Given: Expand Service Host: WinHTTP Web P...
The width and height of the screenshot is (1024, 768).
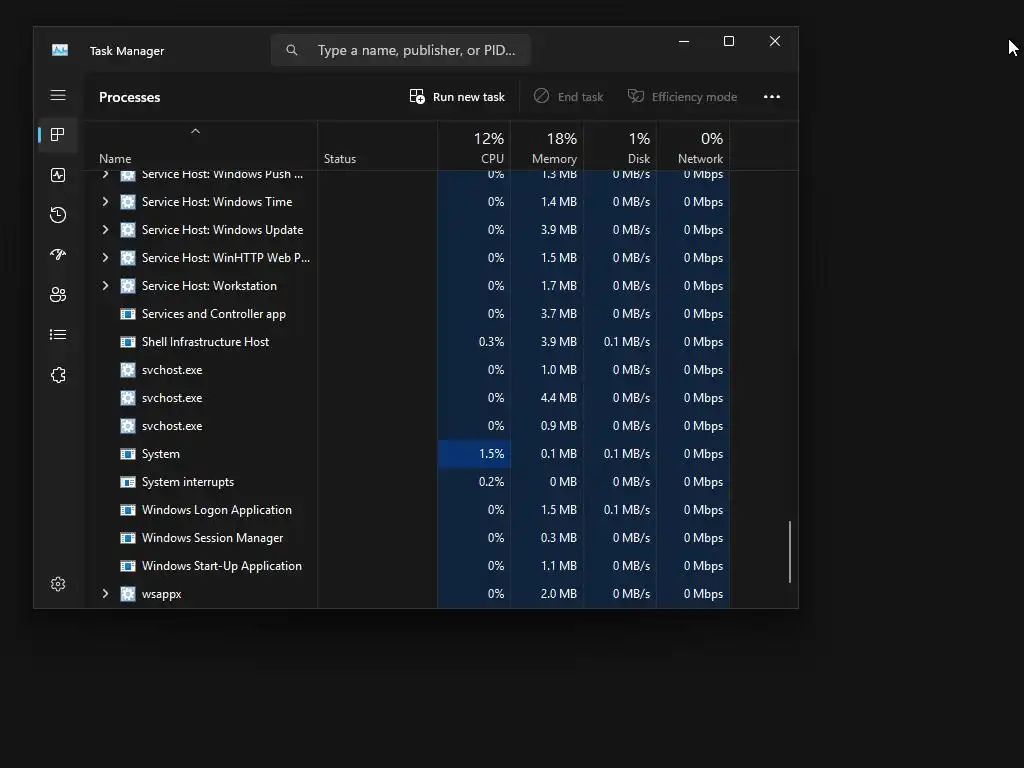Looking at the screenshot, I should point(105,257).
